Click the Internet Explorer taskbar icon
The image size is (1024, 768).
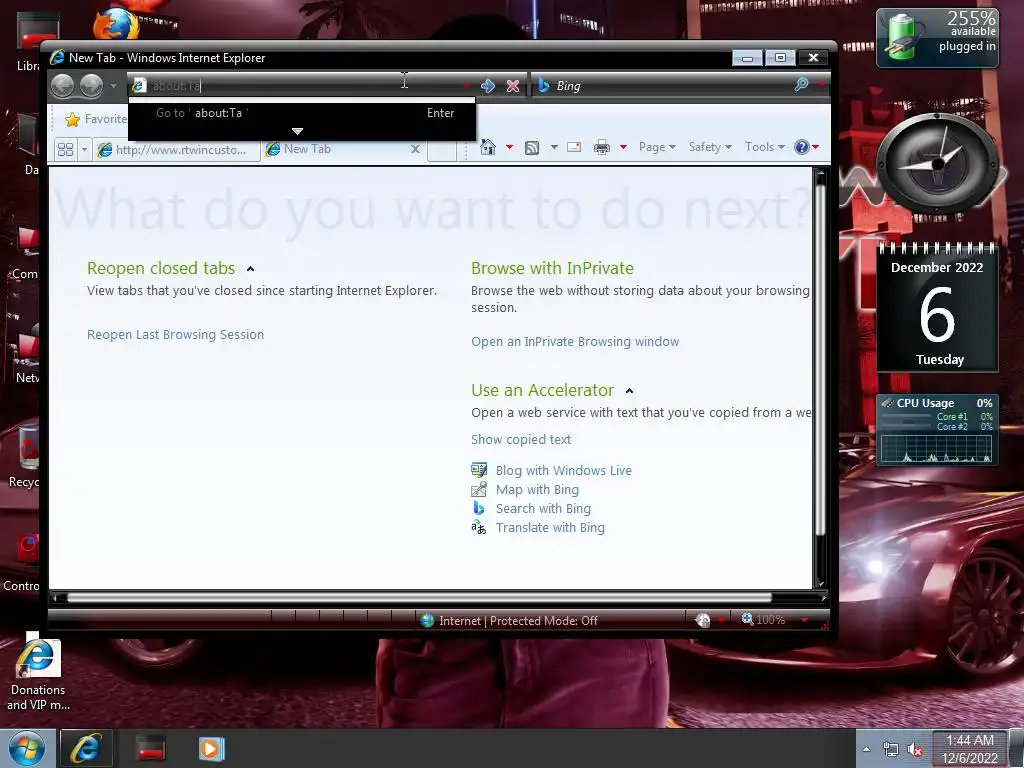pos(86,748)
